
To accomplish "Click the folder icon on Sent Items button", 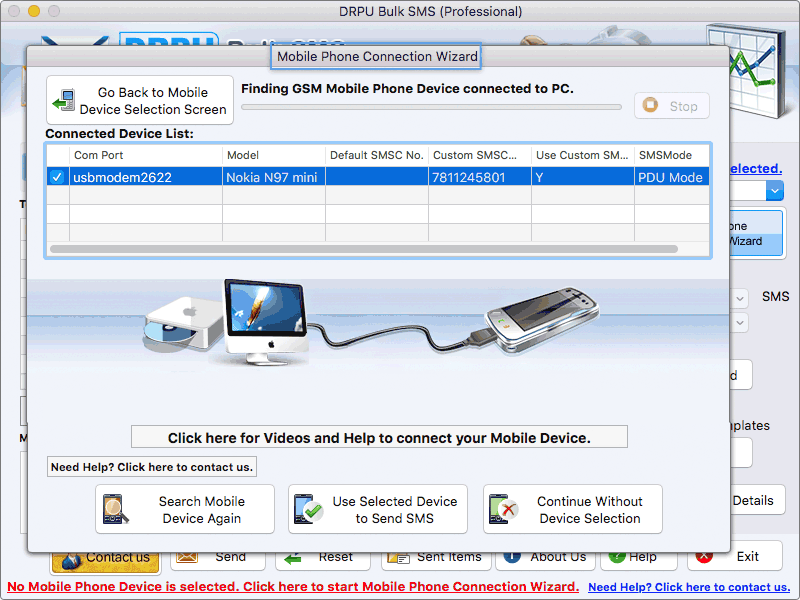I will 398,557.
